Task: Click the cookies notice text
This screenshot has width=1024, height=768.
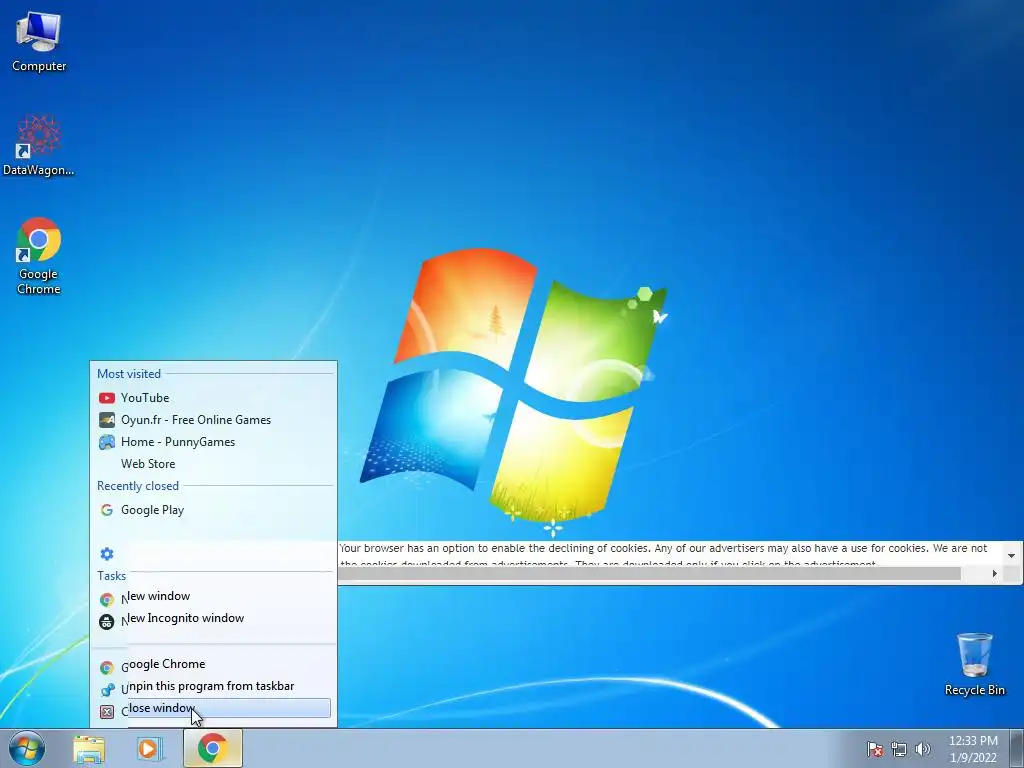Action: click(x=663, y=554)
